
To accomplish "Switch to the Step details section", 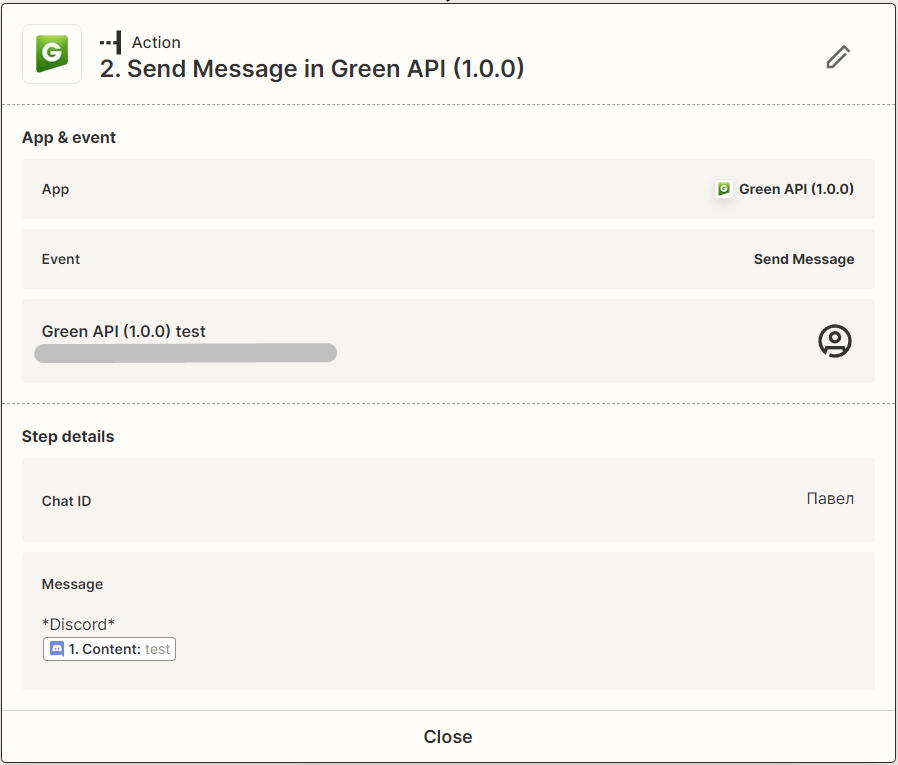I will (67, 436).
